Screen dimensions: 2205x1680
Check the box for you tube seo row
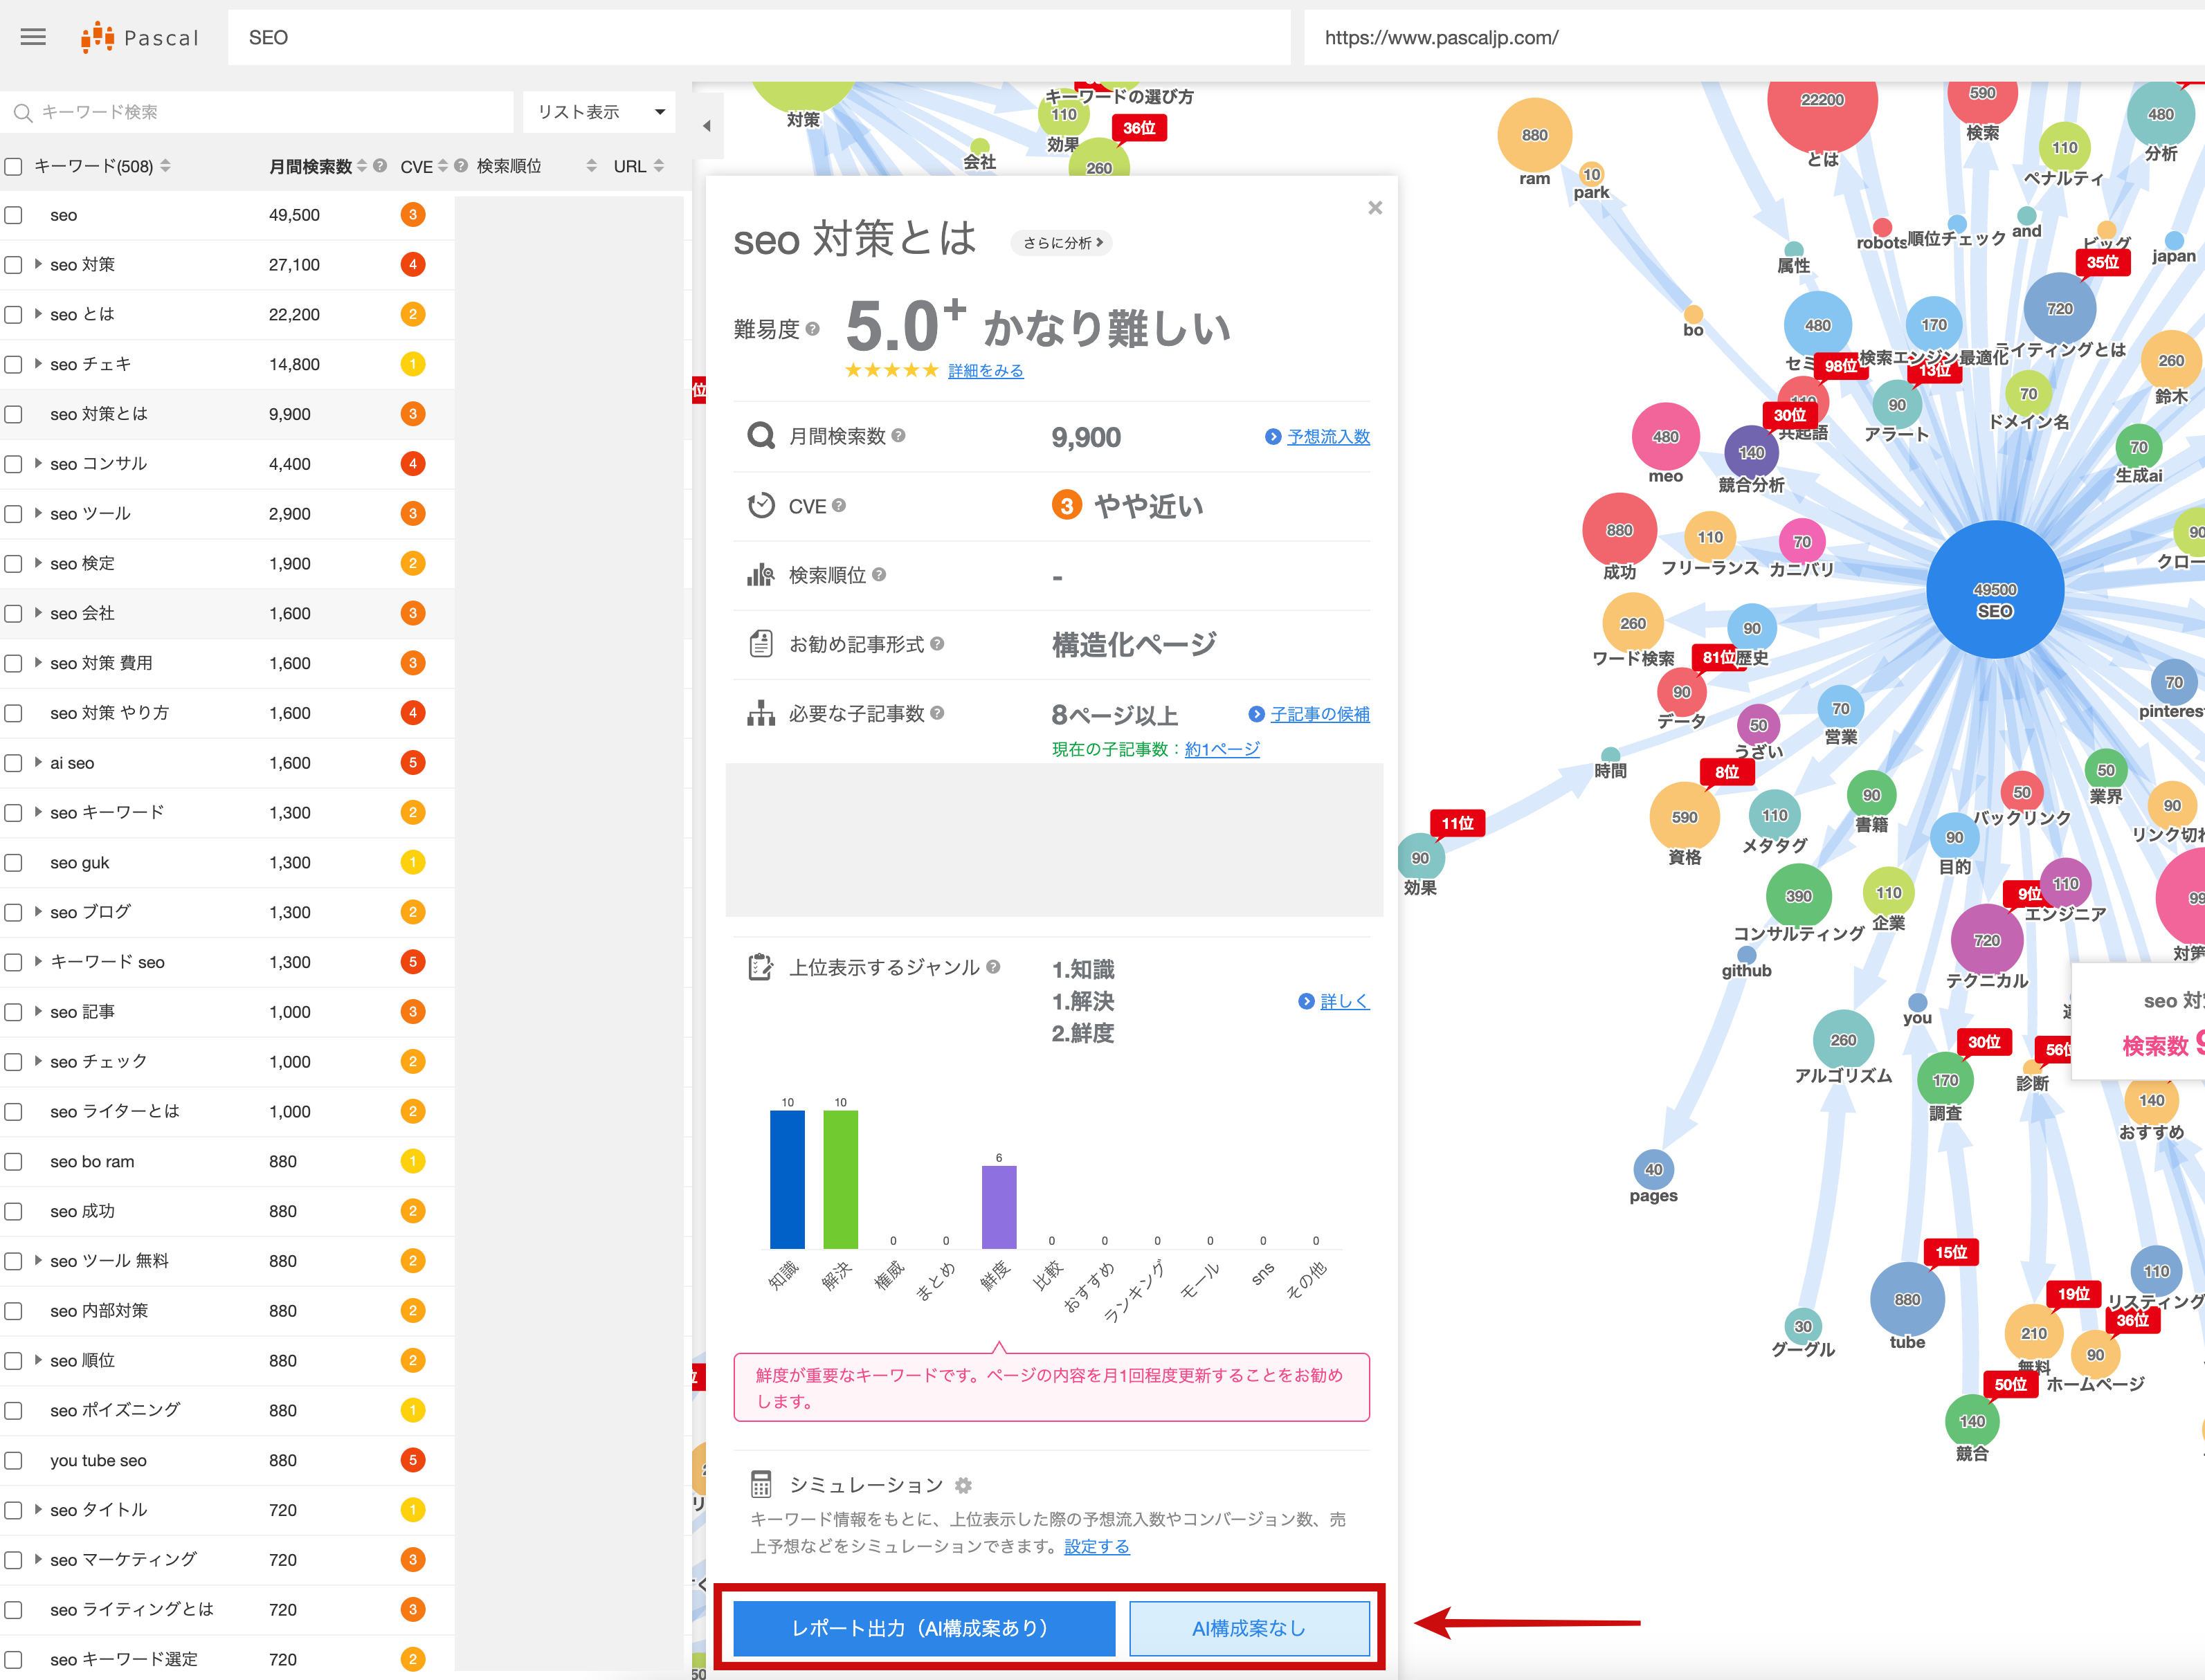[13, 1461]
